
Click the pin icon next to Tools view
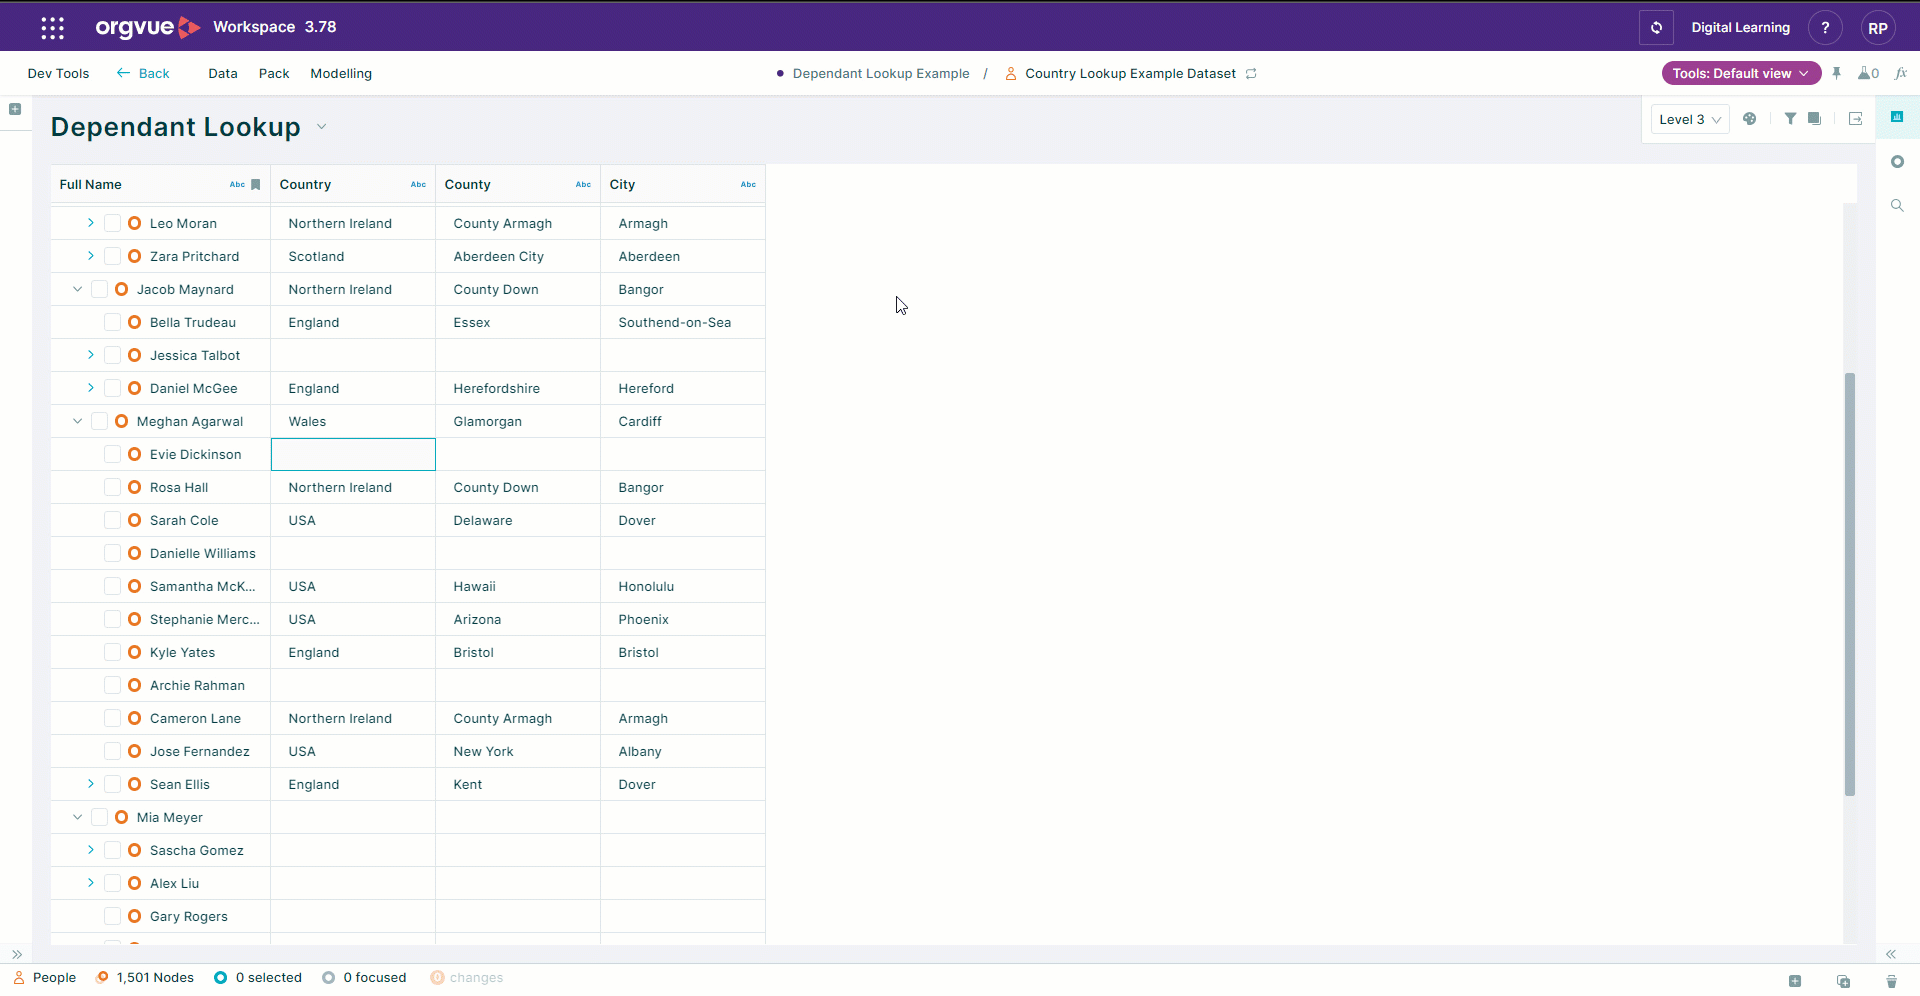[1837, 73]
